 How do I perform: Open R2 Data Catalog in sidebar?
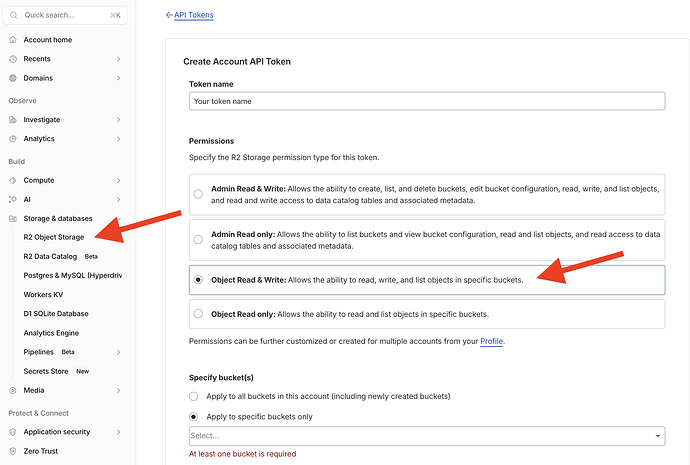[50, 256]
